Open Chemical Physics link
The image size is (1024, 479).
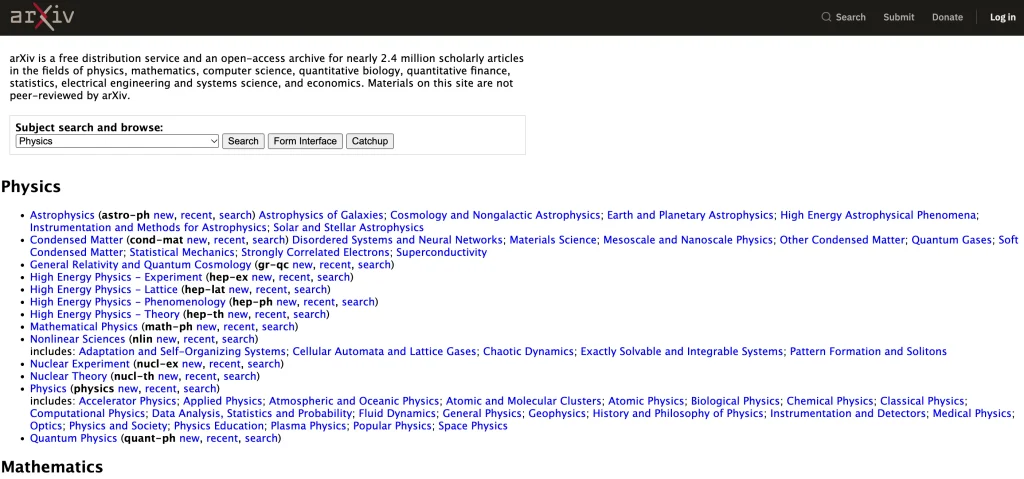pos(830,401)
